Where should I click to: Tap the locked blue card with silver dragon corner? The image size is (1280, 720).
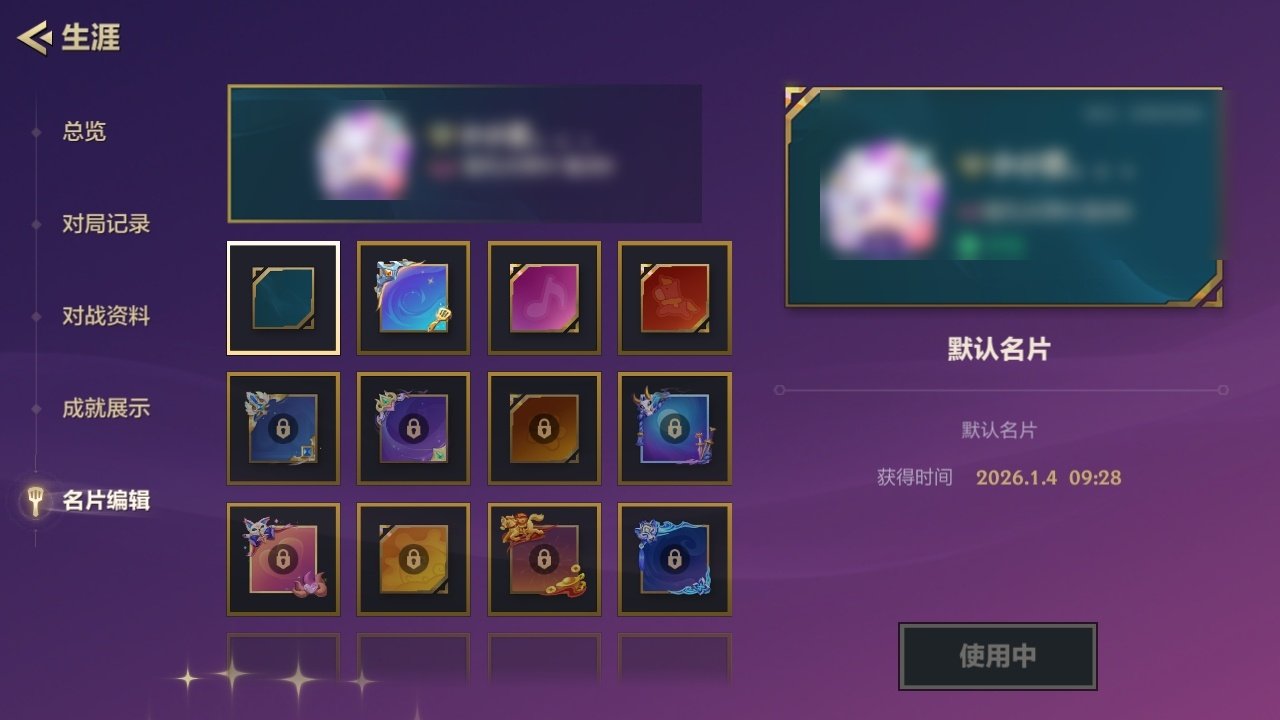283,428
